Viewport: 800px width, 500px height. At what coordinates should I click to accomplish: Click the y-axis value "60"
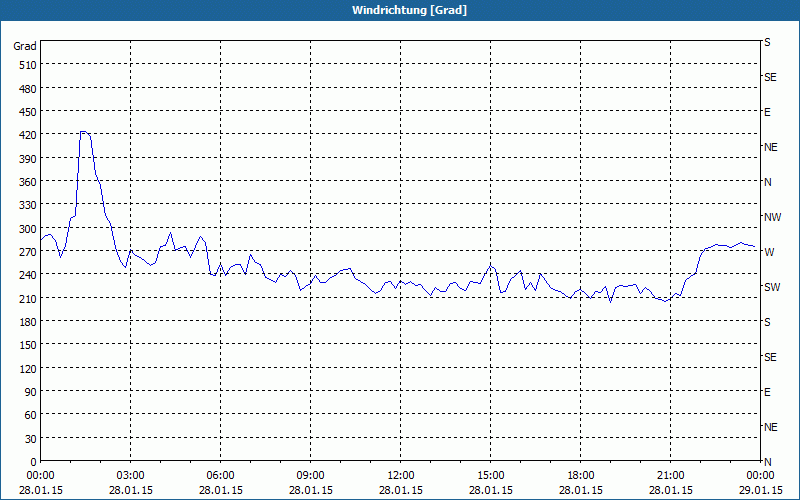[31, 415]
